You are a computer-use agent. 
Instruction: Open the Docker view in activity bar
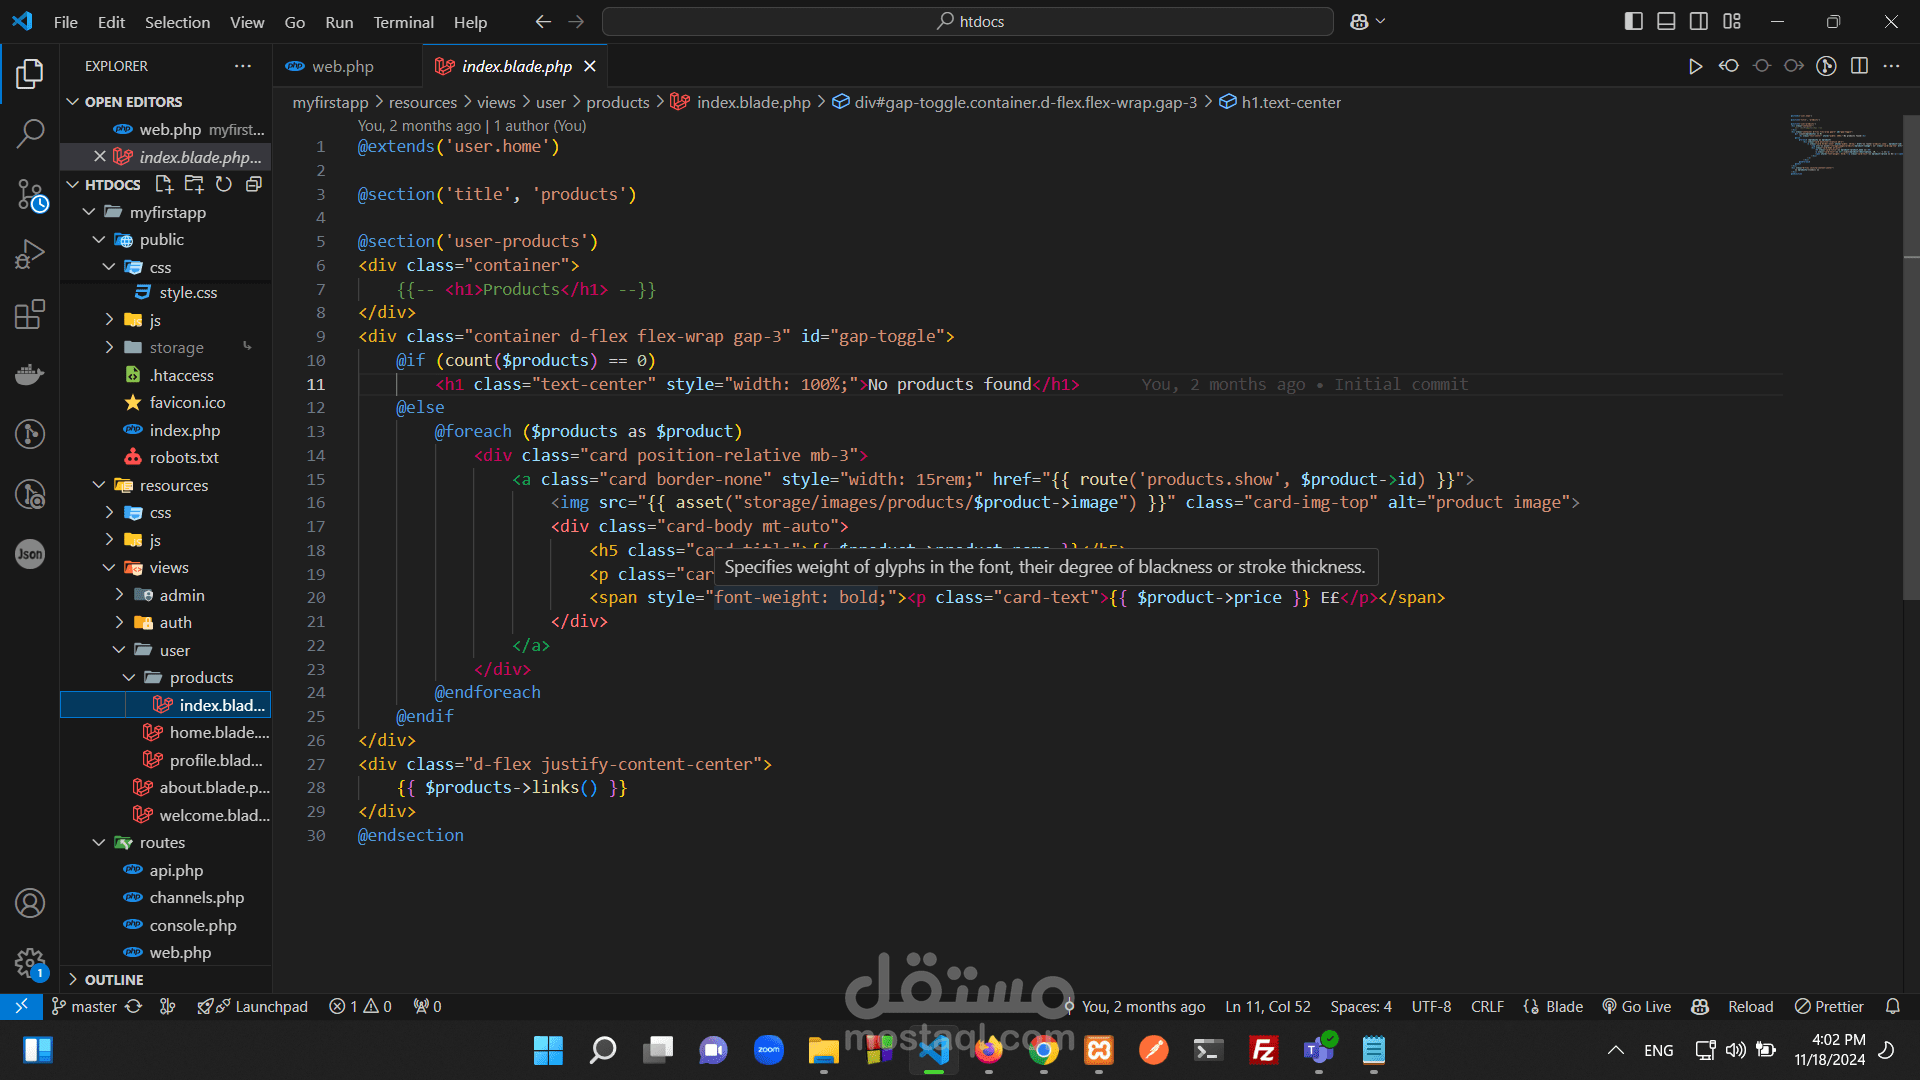tap(30, 374)
